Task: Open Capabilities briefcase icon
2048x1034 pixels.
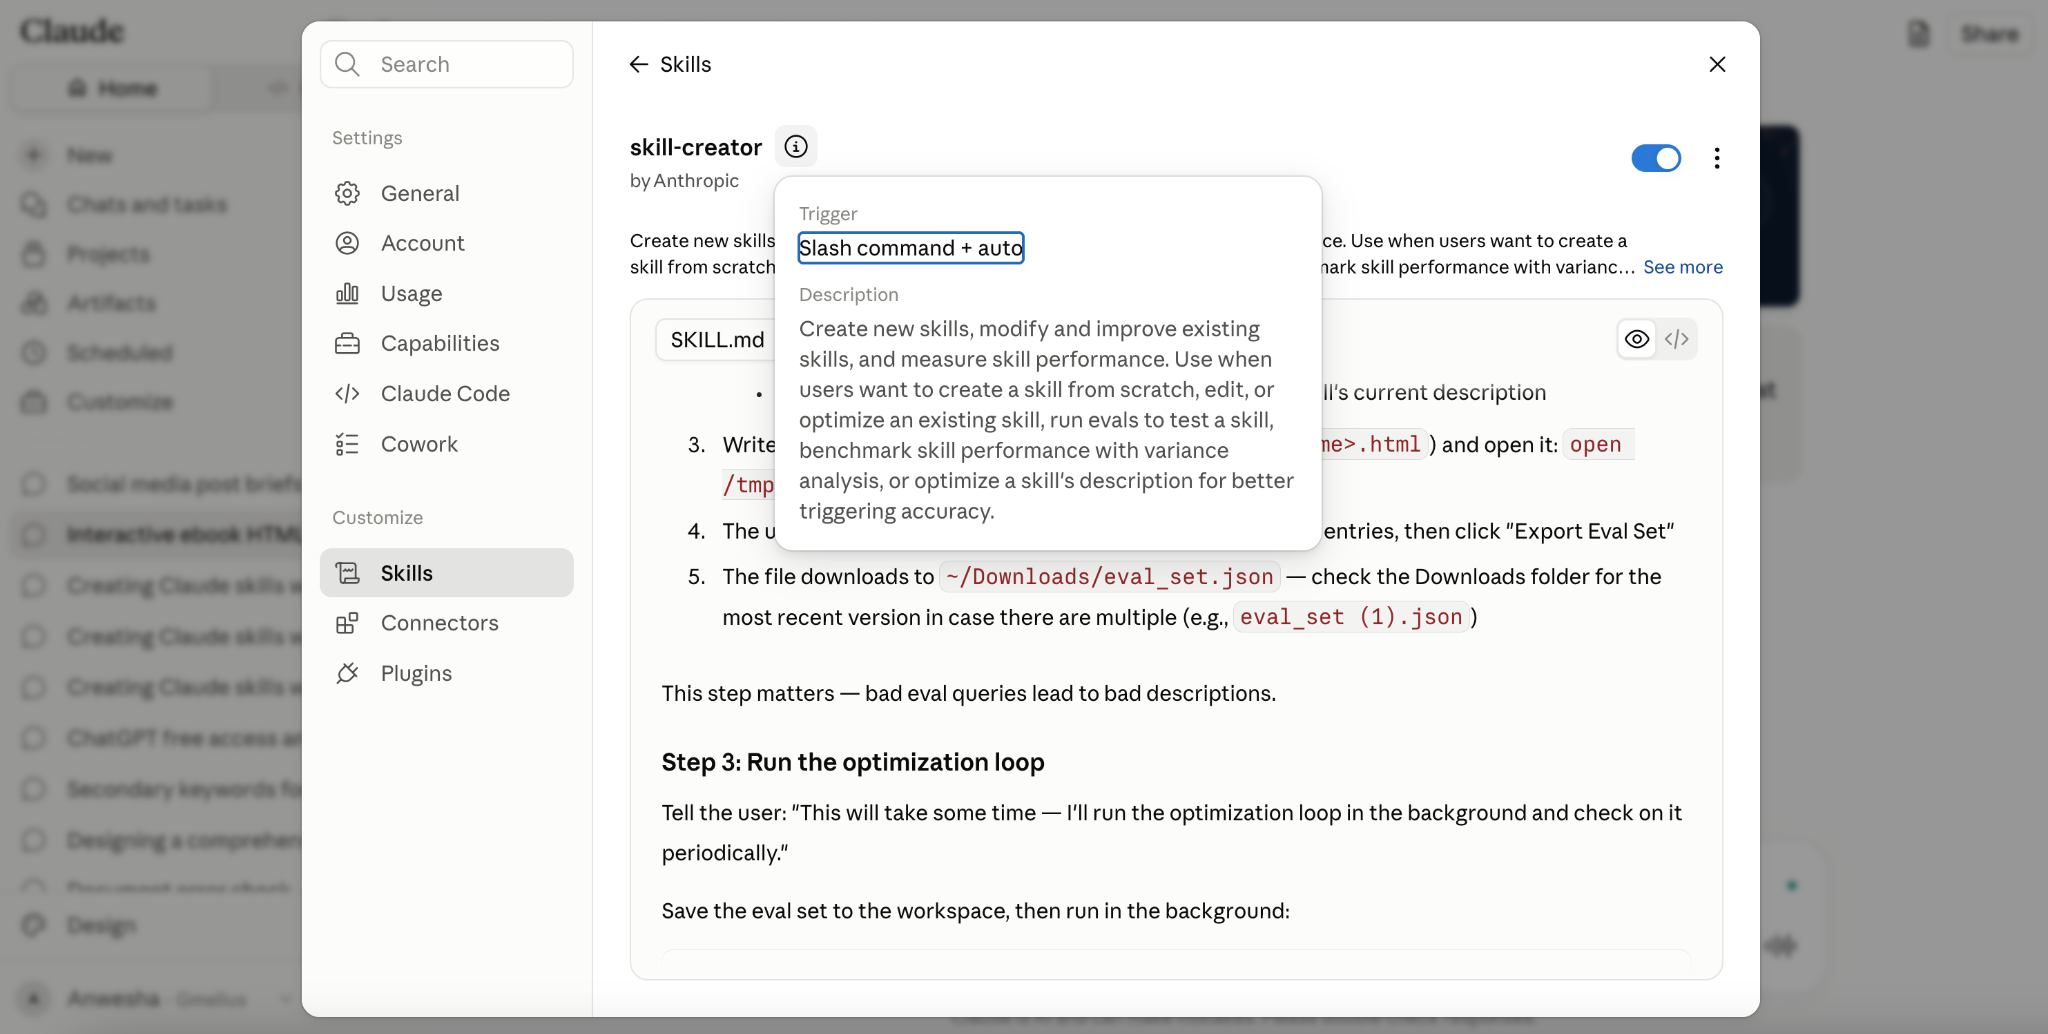Action: (x=347, y=343)
